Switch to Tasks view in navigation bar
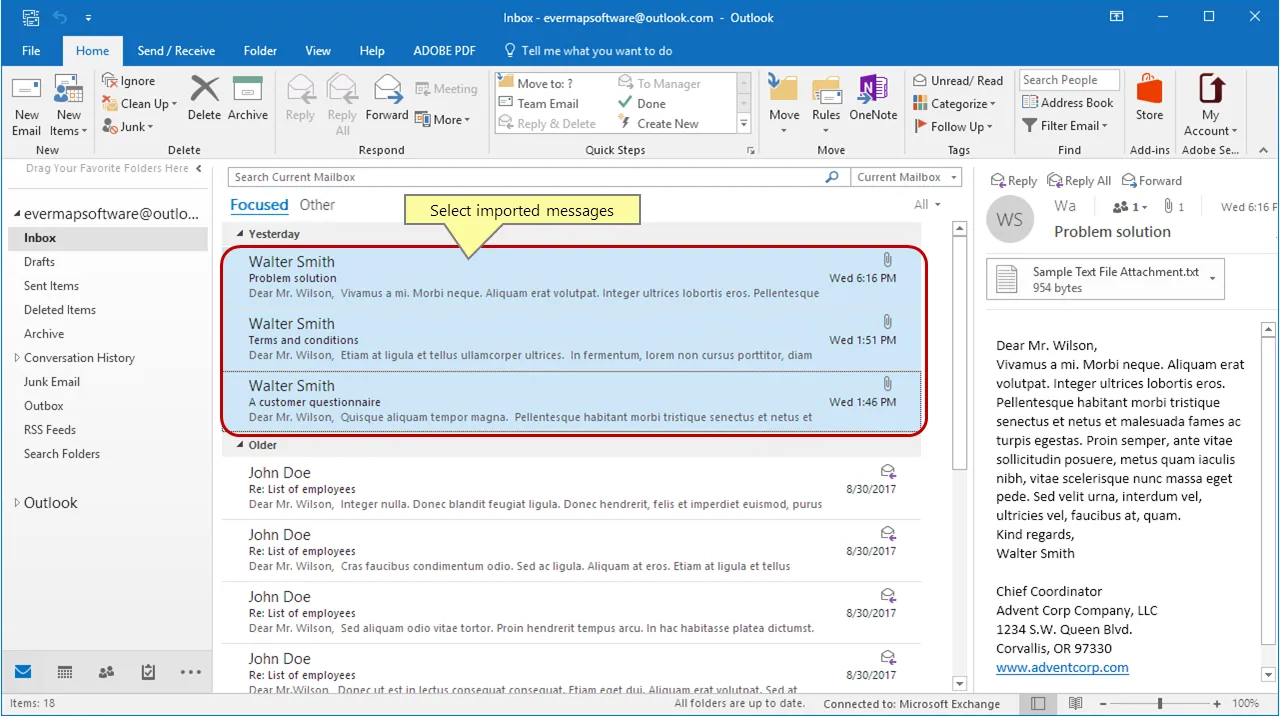The height and width of the screenshot is (720, 1280). 149,672
